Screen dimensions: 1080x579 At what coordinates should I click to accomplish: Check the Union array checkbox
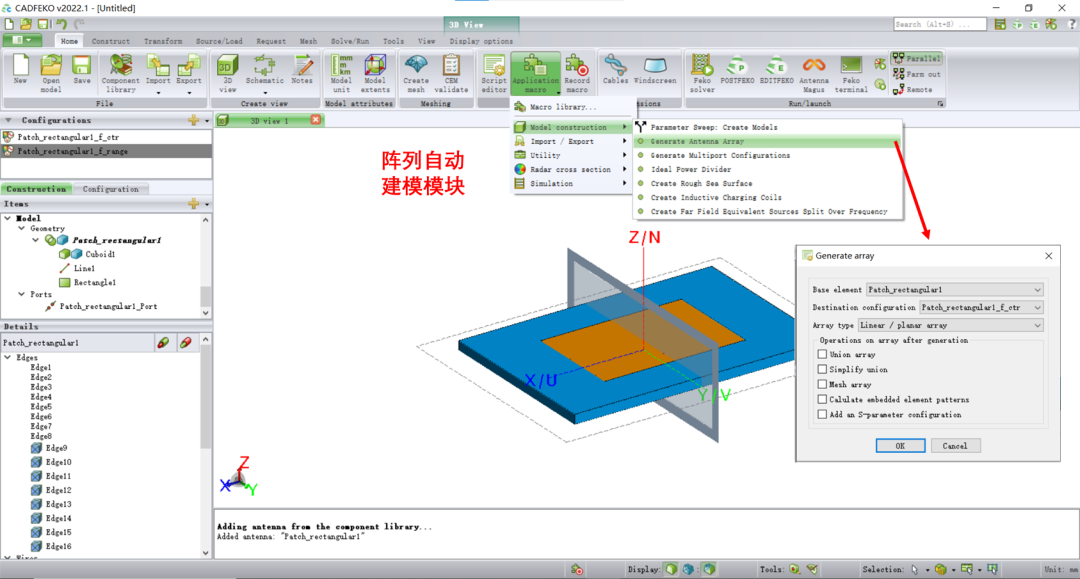[x=822, y=354]
